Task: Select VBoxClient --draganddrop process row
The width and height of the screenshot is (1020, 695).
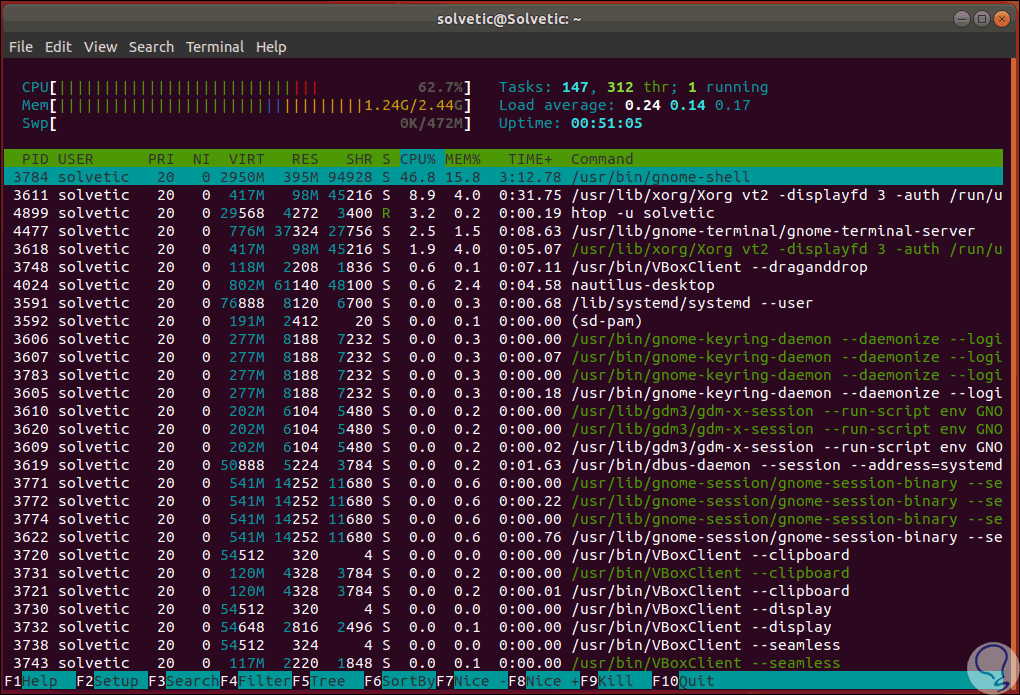Action: 503,267
